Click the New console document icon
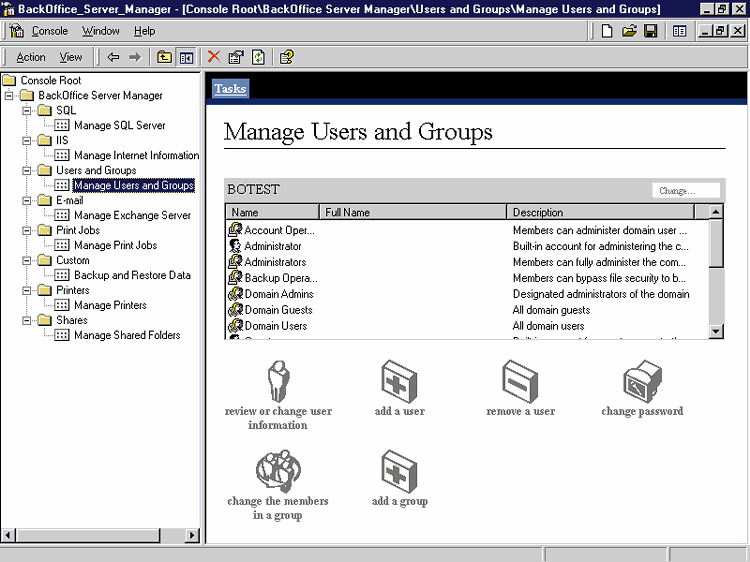 coord(607,31)
